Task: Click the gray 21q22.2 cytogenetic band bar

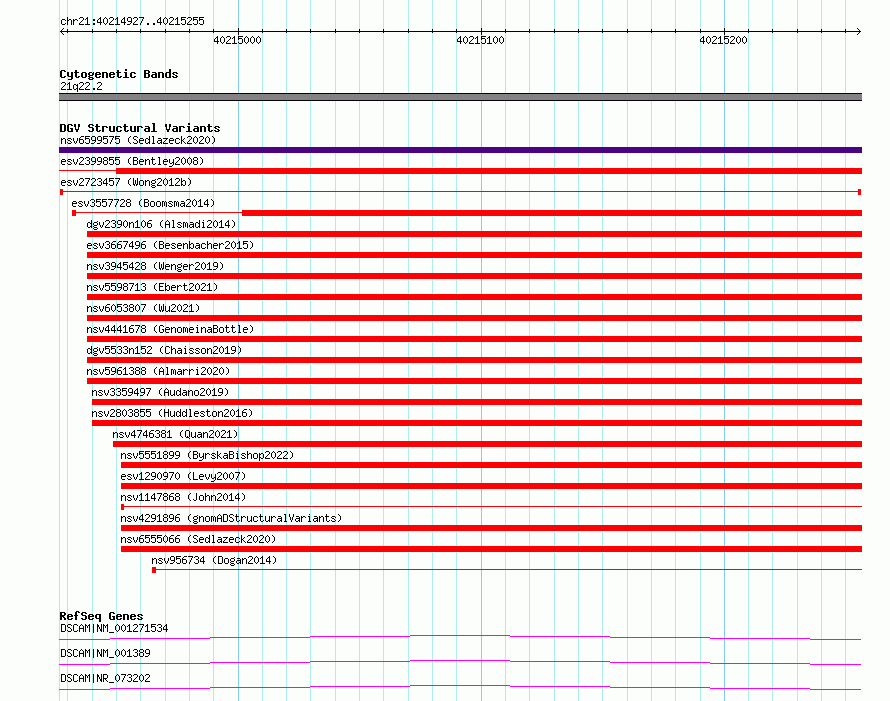Action: tap(460, 97)
